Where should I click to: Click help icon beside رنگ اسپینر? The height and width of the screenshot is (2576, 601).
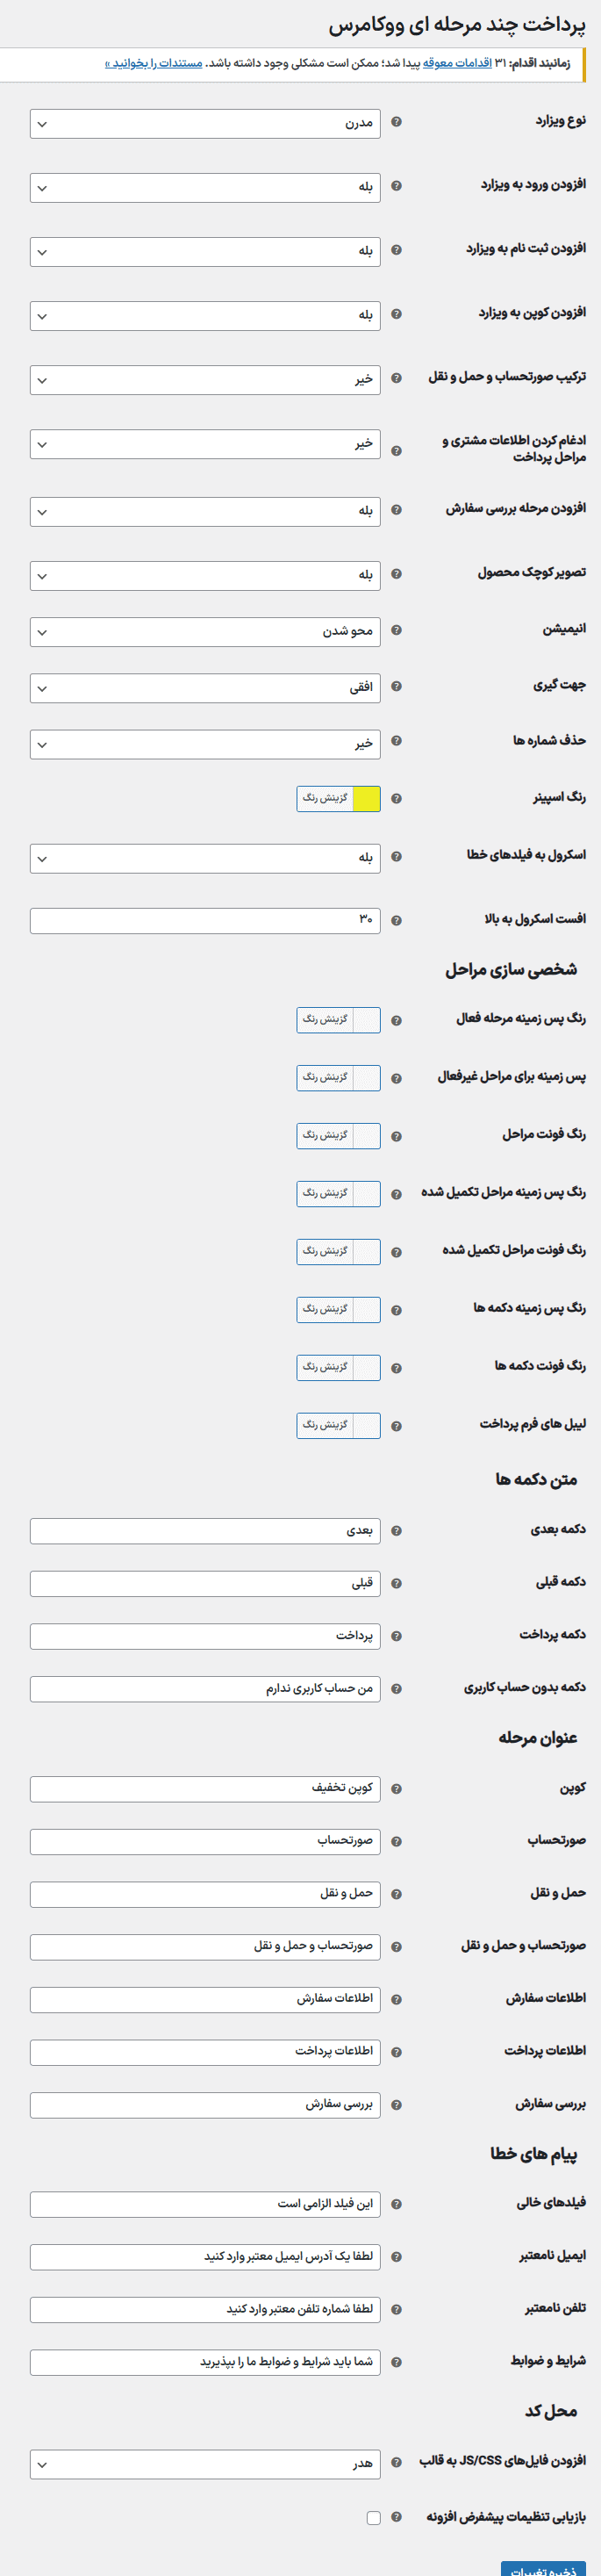point(396,799)
